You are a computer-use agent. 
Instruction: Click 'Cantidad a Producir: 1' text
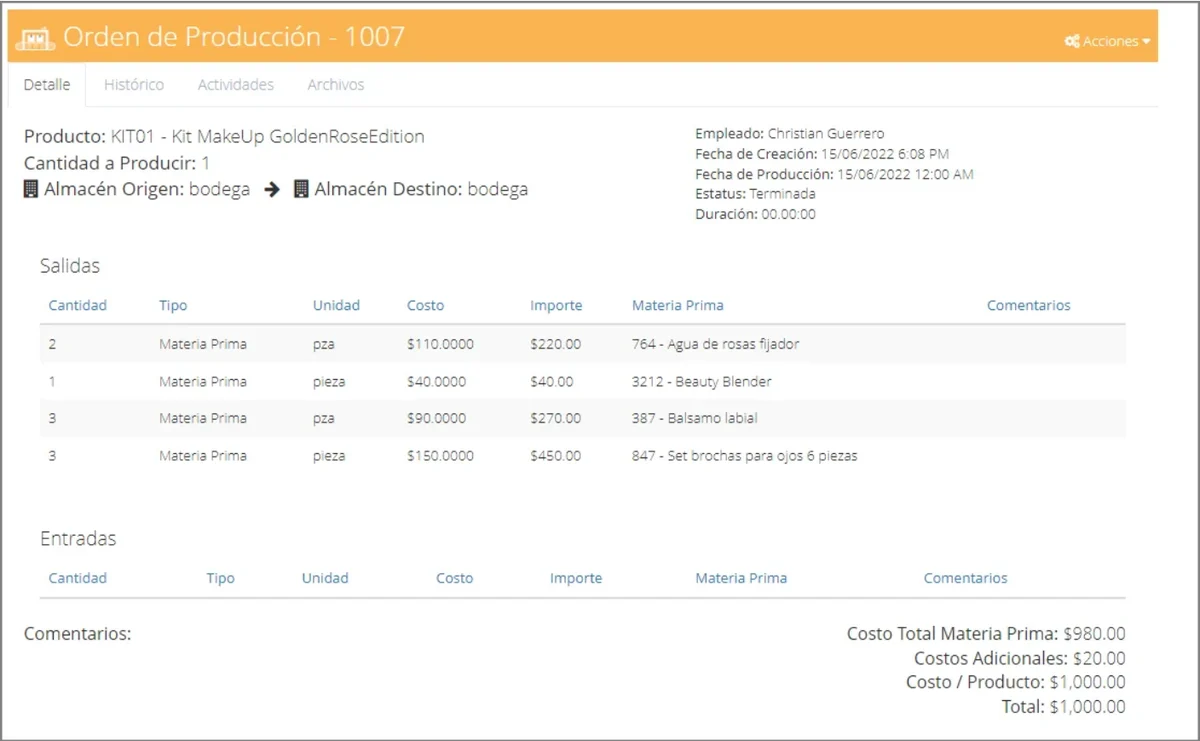point(117,163)
